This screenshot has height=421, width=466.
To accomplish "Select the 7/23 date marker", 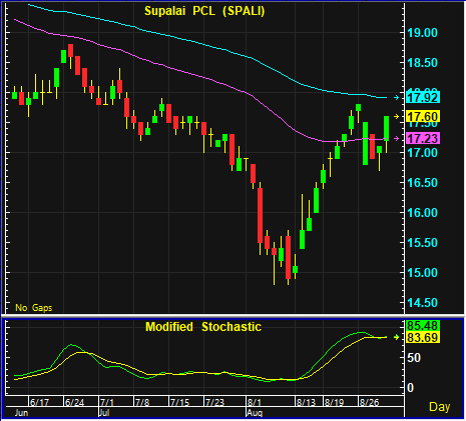I will (215, 402).
